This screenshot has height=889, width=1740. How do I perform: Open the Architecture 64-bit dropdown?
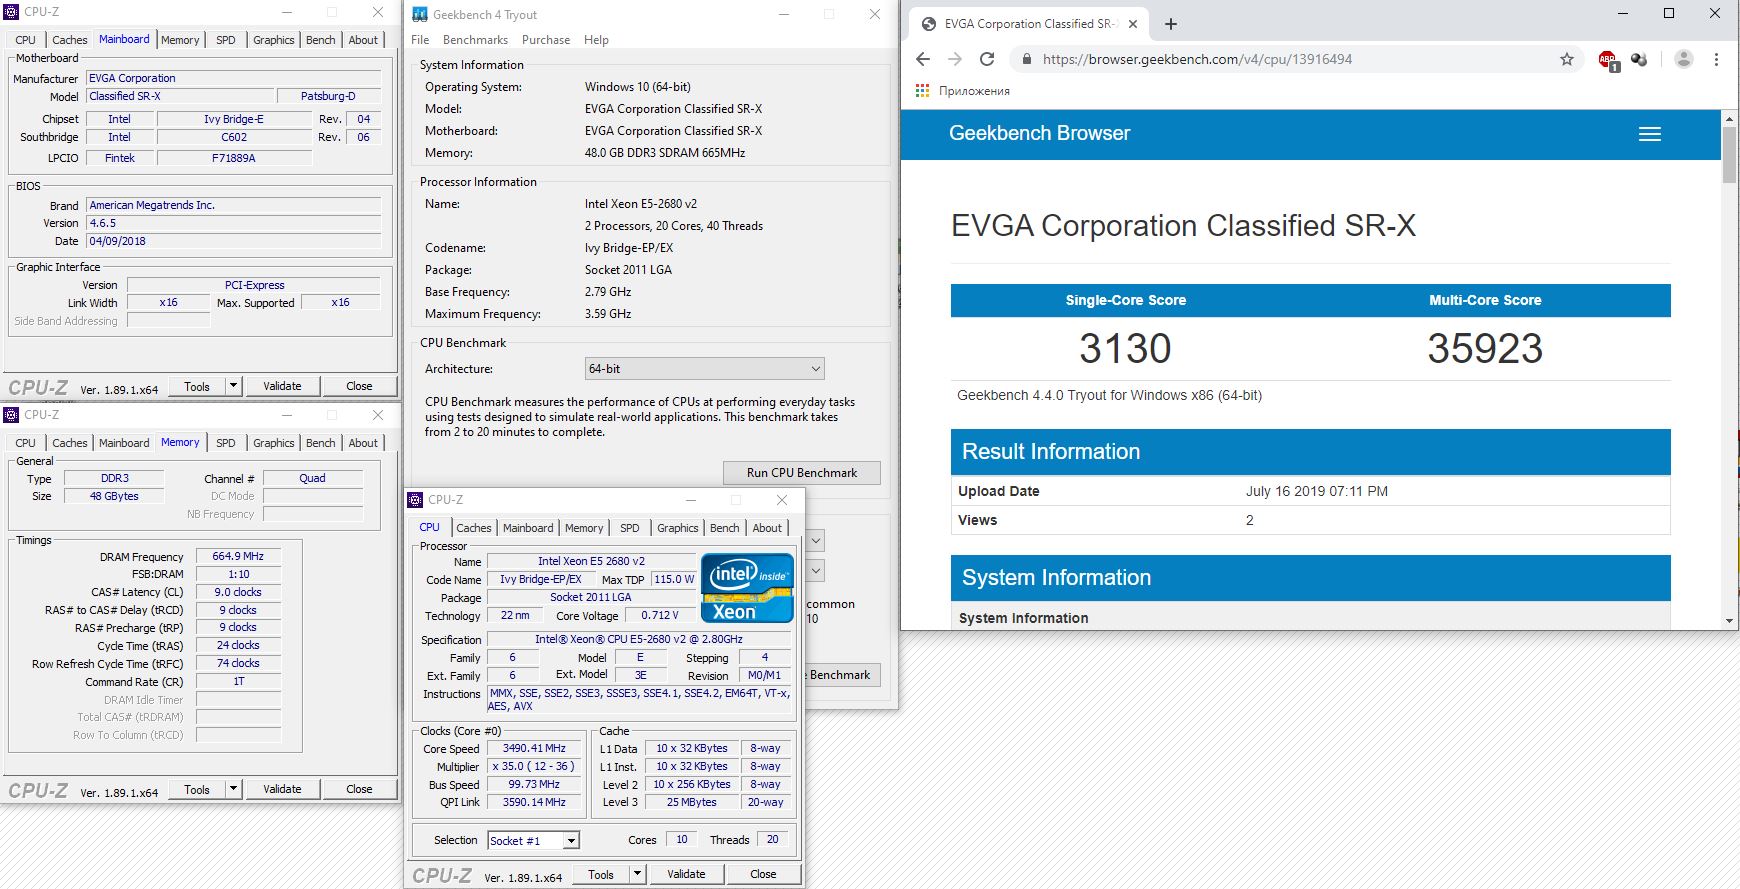705,368
